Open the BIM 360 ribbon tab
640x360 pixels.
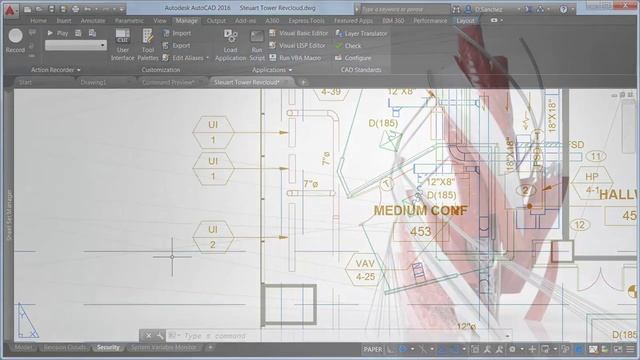click(x=393, y=20)
